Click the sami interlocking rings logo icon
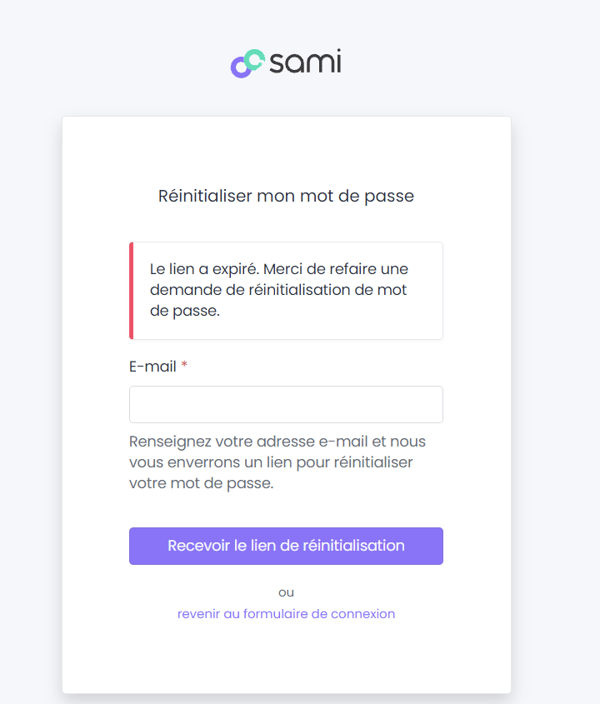The height and width of the screenshot is (704, 600). pyautogui.click(x=247, y=63)
